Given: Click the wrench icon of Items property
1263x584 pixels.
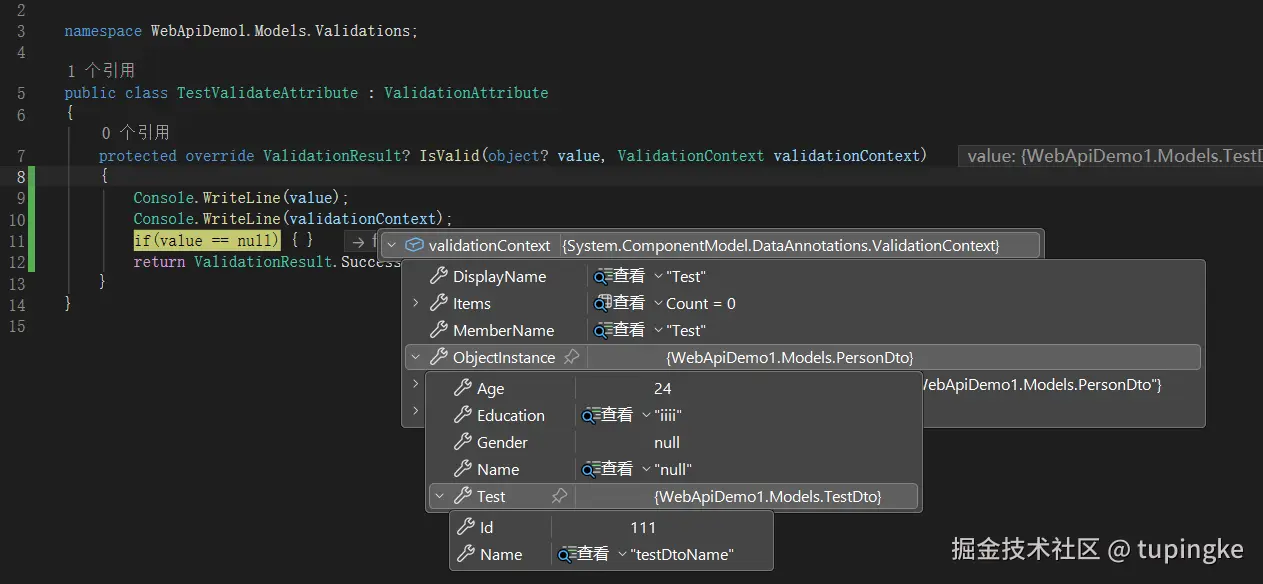Looking at the screenshot, I should [x=438, y=303].
